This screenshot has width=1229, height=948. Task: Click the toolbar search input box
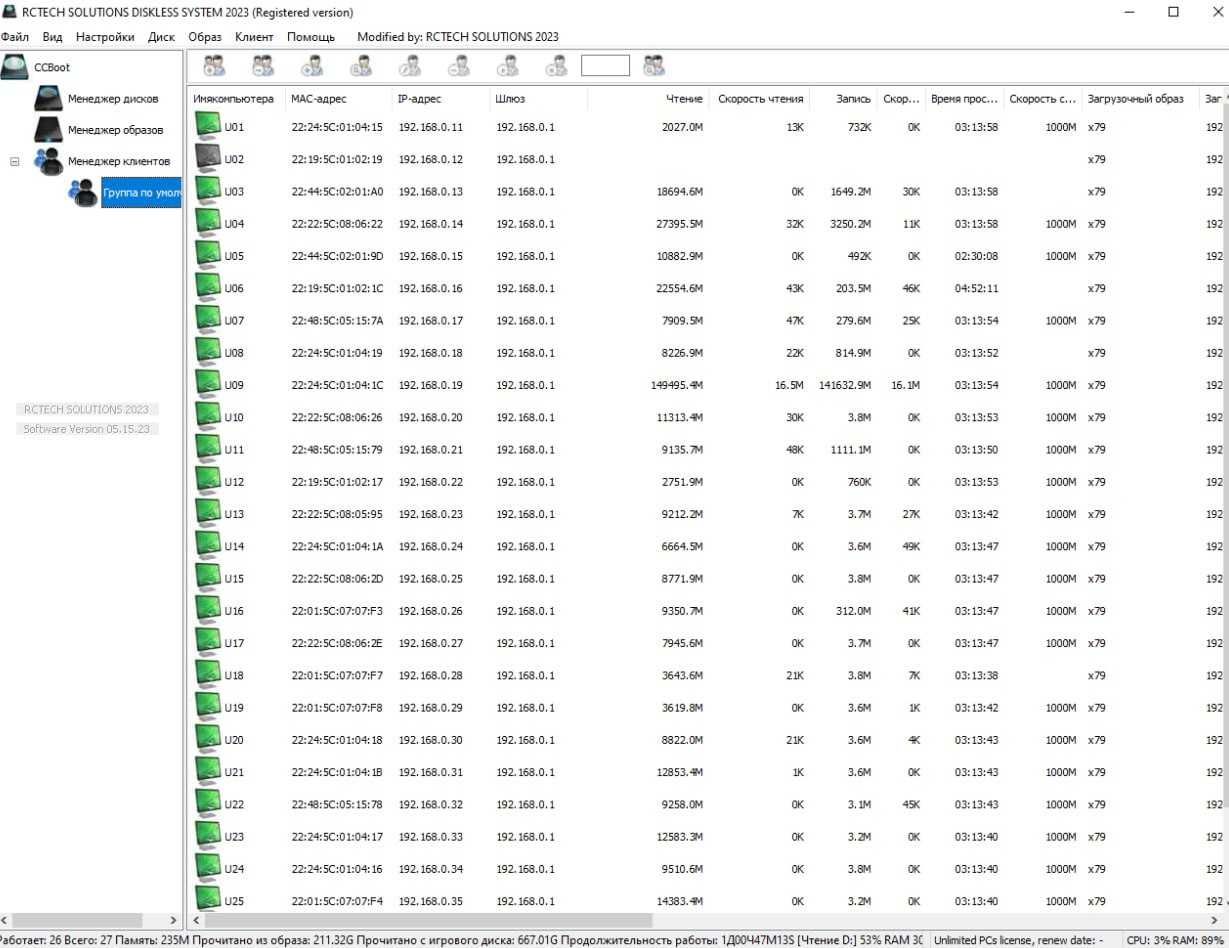(605, 66)
